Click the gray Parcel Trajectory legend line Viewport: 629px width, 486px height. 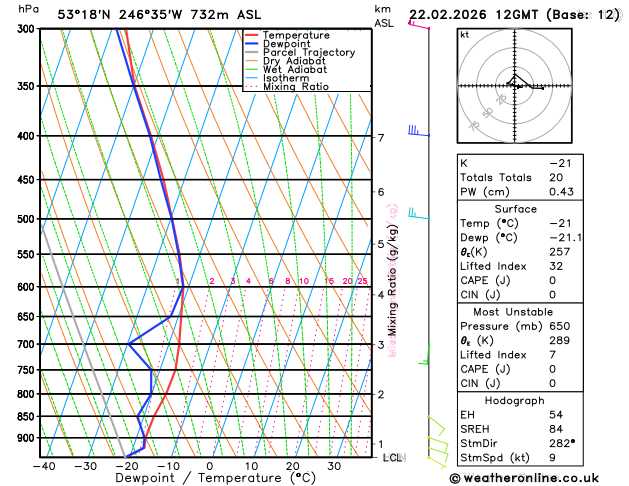coord(252,52)
